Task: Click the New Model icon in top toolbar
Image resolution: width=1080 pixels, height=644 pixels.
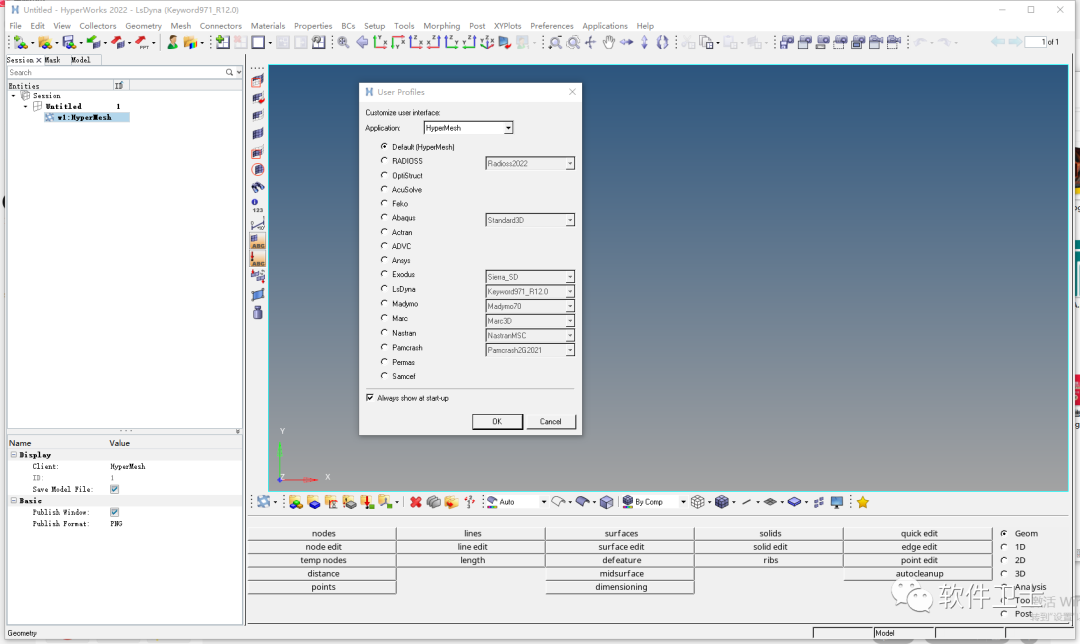Action: (x=21, y=43)
